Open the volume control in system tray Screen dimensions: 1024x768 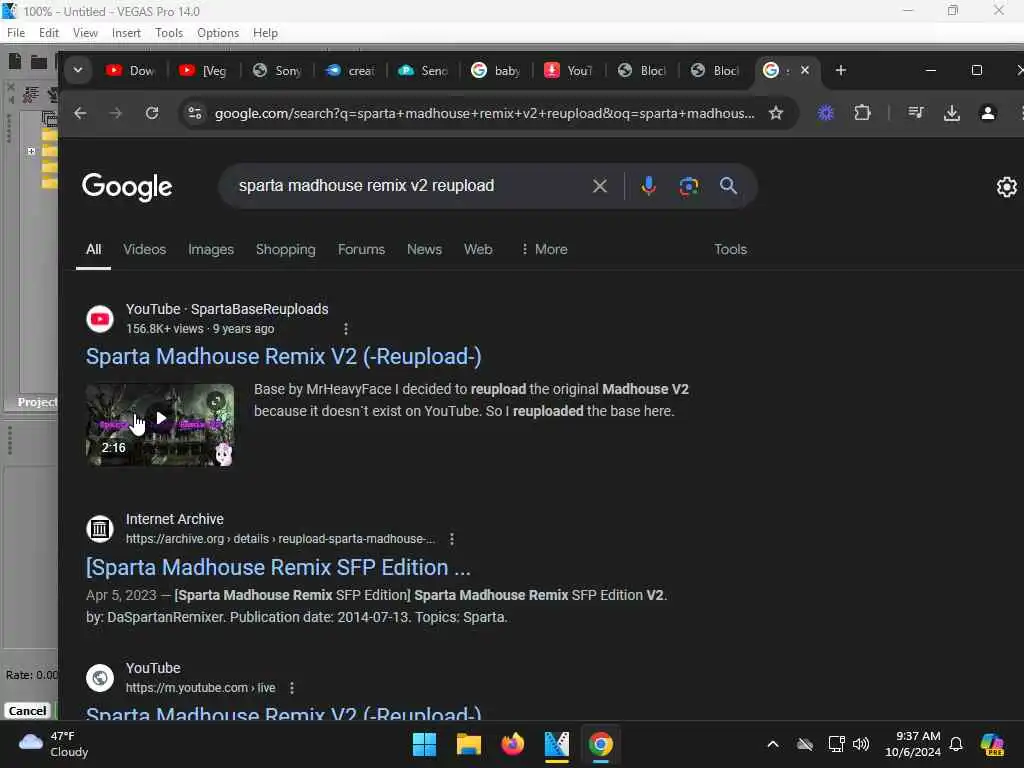click(x=861, y=744)
